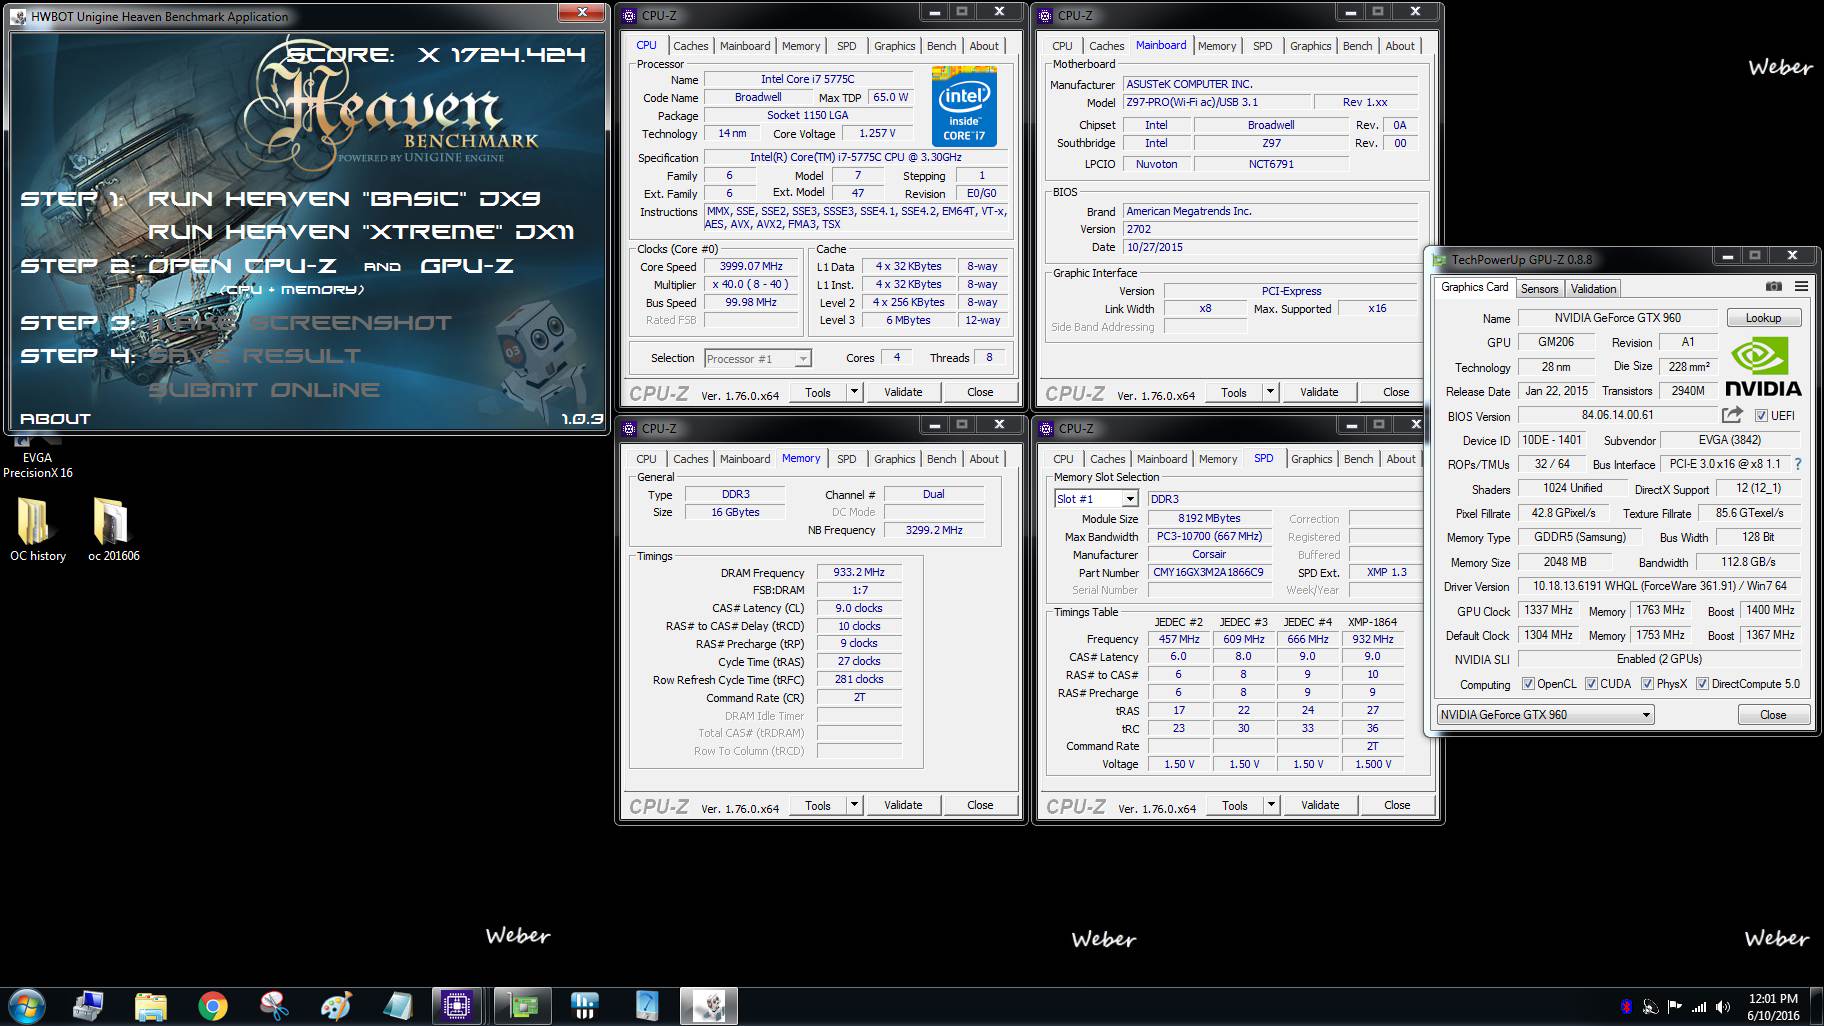Viewport: 1824px width, 1026px height.
Task: Open the EVGA PrecisionX 16 desktop shortcut
Action: [37, 458]
